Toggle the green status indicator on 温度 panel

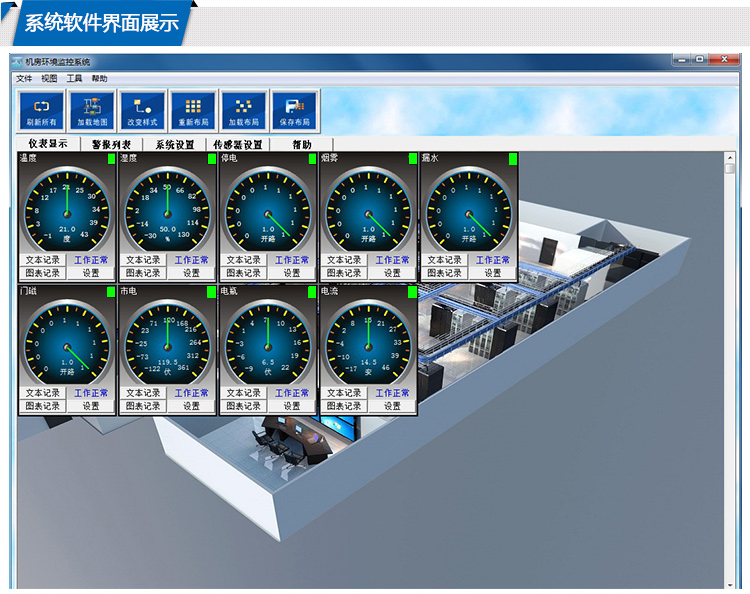(112, 159)
